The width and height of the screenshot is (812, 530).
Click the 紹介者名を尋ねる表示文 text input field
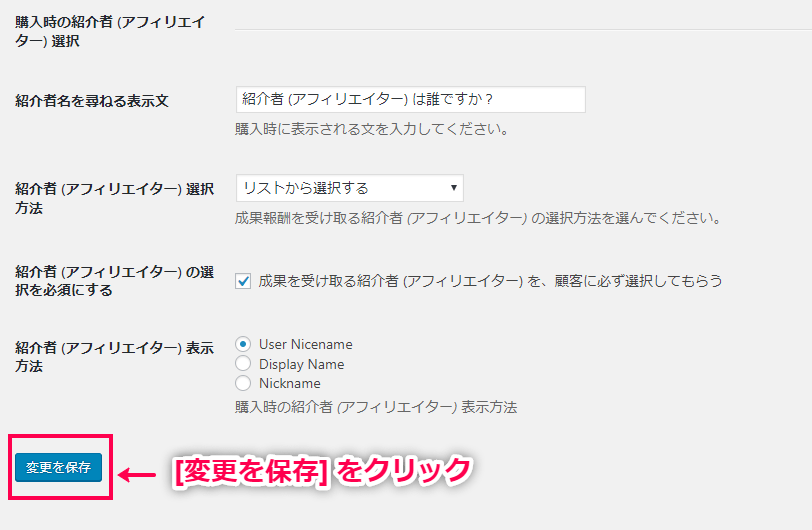[x=410, y=99]
